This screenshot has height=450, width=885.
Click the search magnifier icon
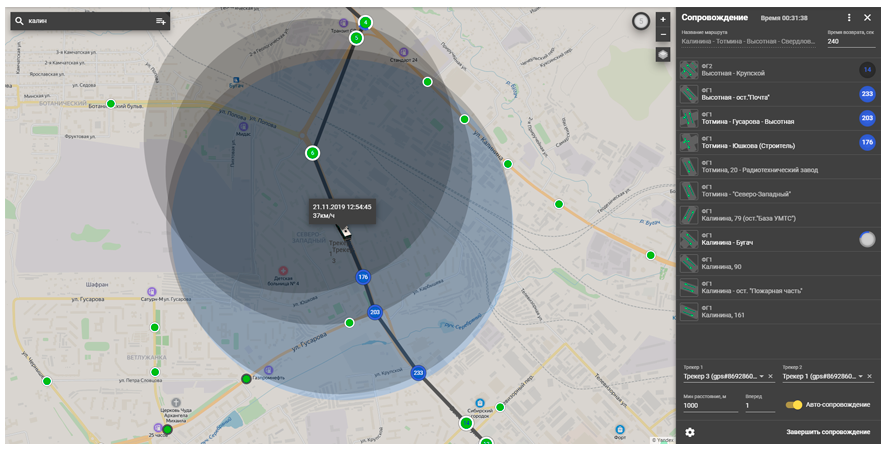pos(18,21)
